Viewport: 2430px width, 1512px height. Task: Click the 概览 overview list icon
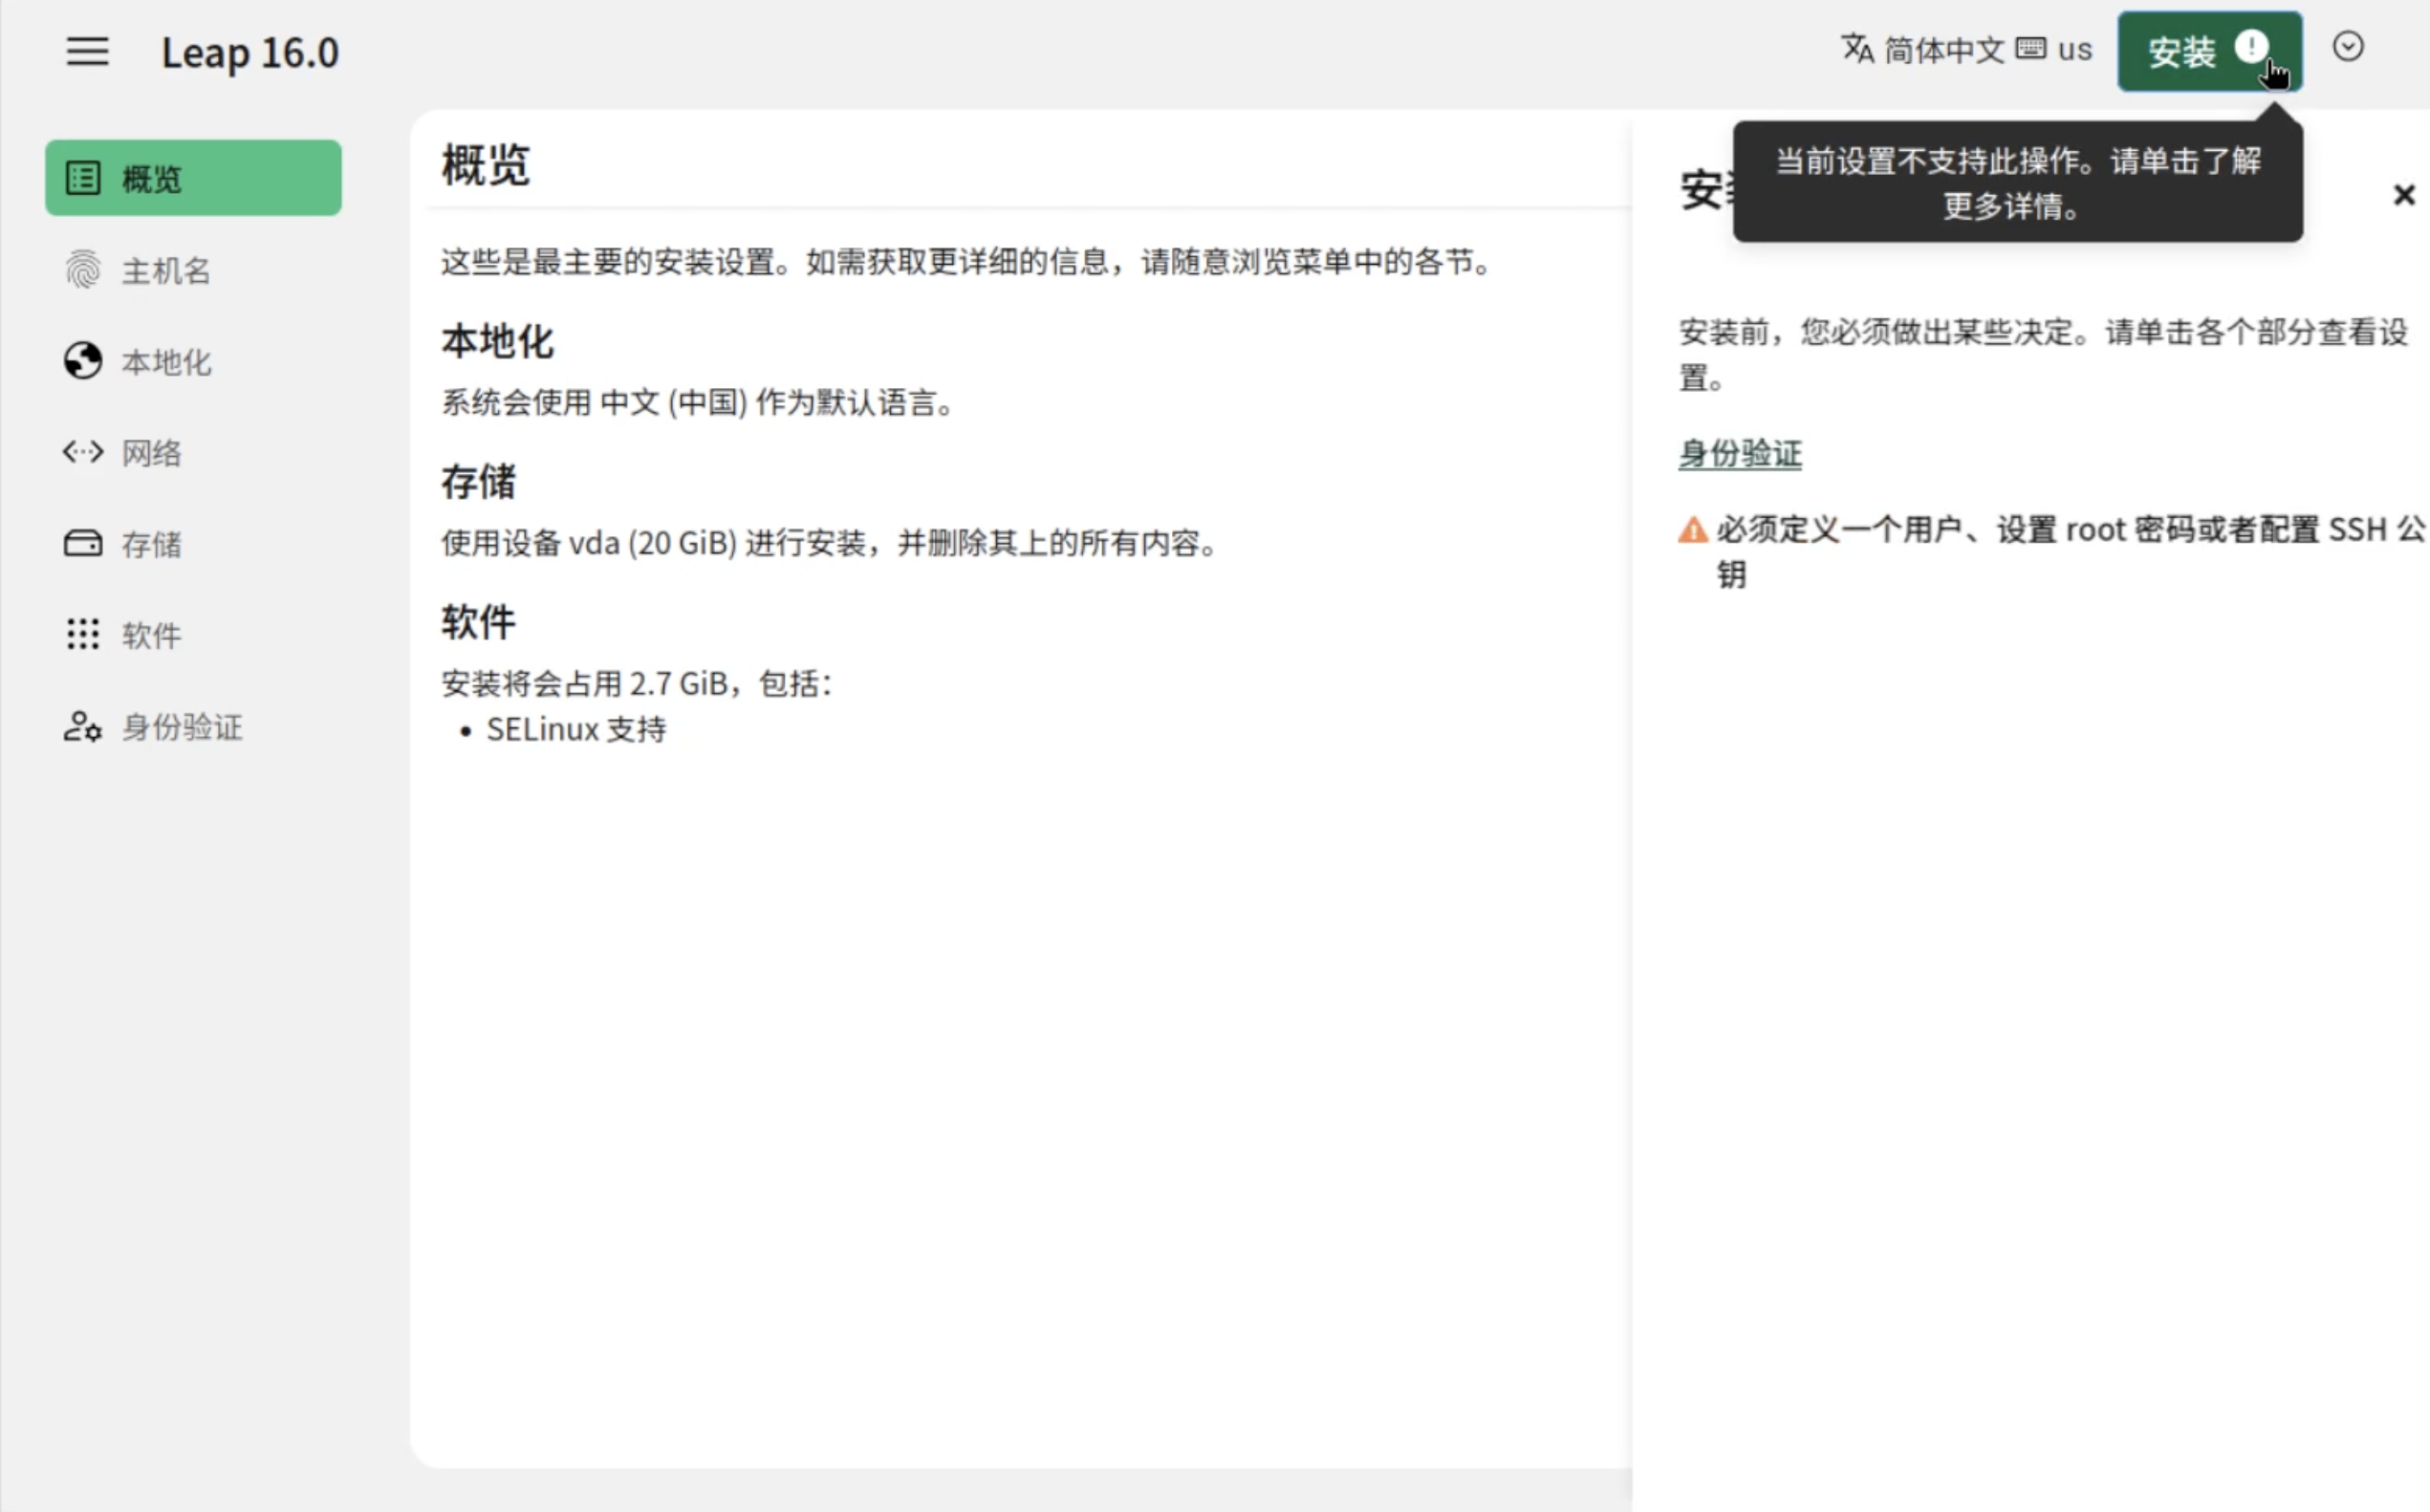tap(83, 179)
